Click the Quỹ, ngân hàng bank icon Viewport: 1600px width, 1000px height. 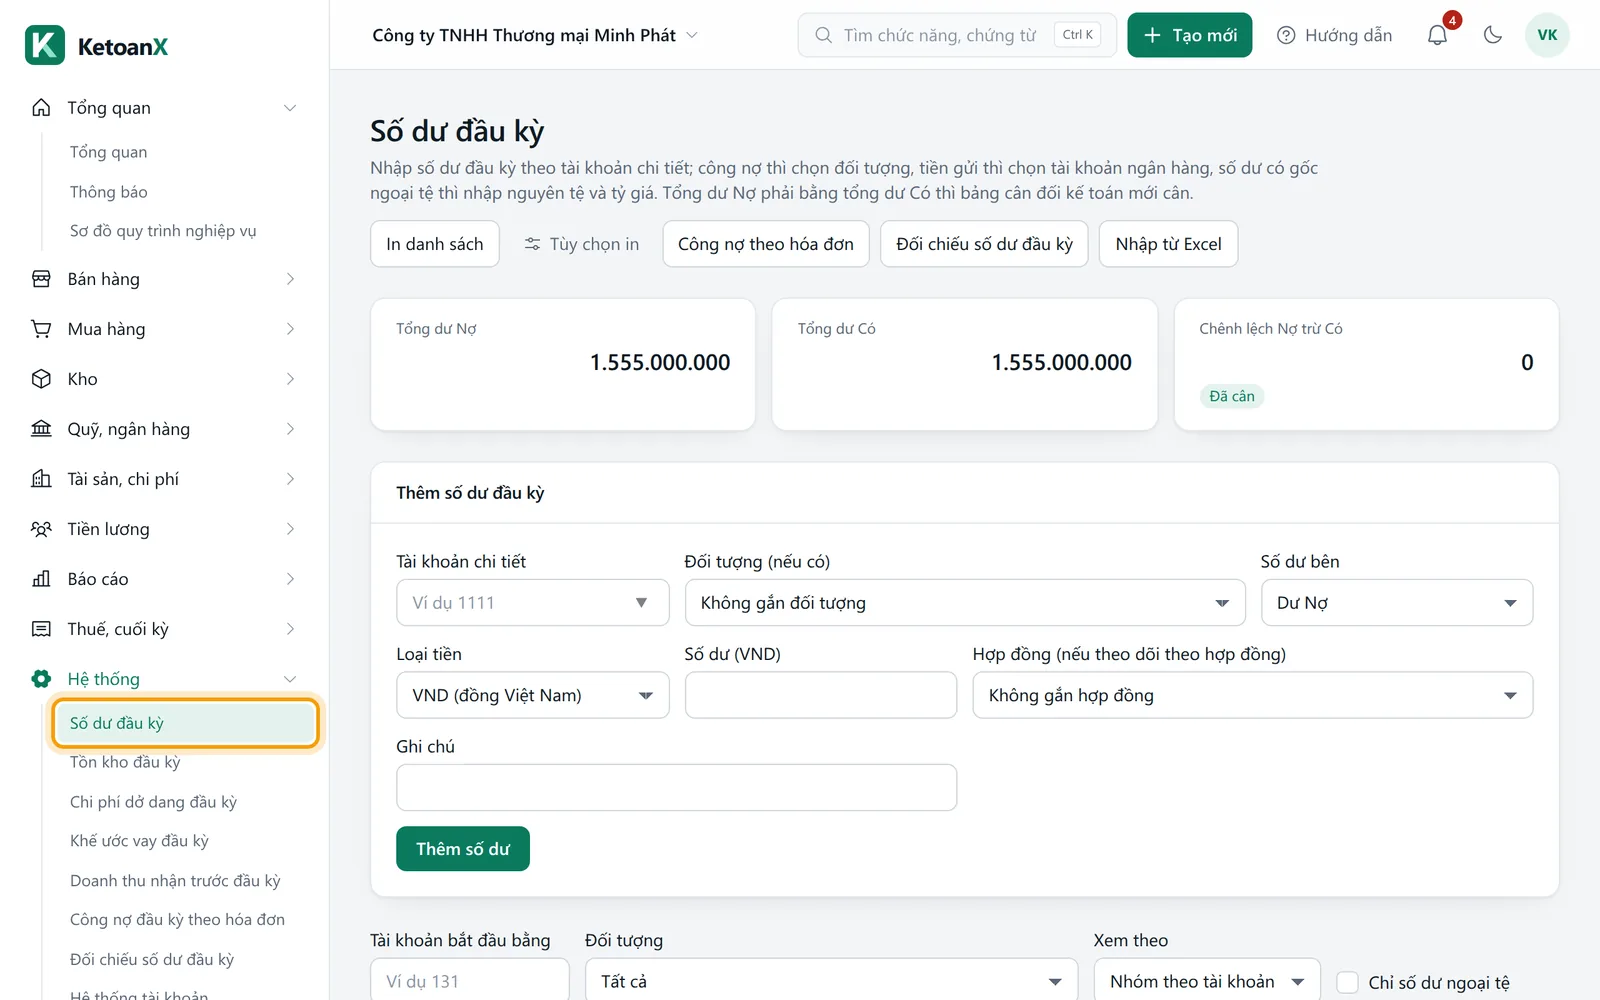(x=41, y=429)
